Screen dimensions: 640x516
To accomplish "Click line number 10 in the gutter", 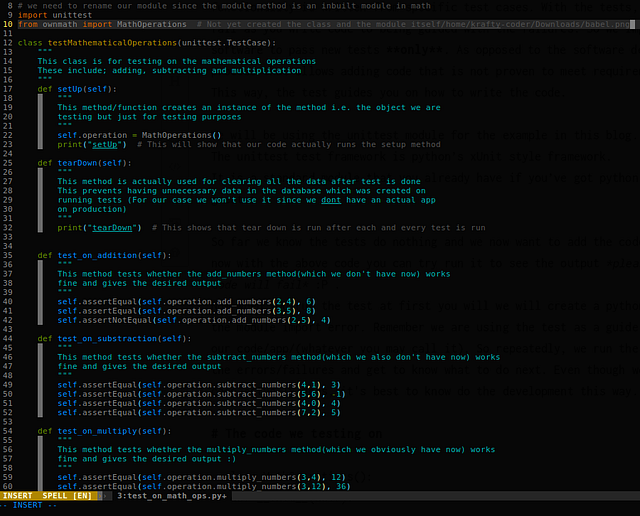I will coord(8,24).
